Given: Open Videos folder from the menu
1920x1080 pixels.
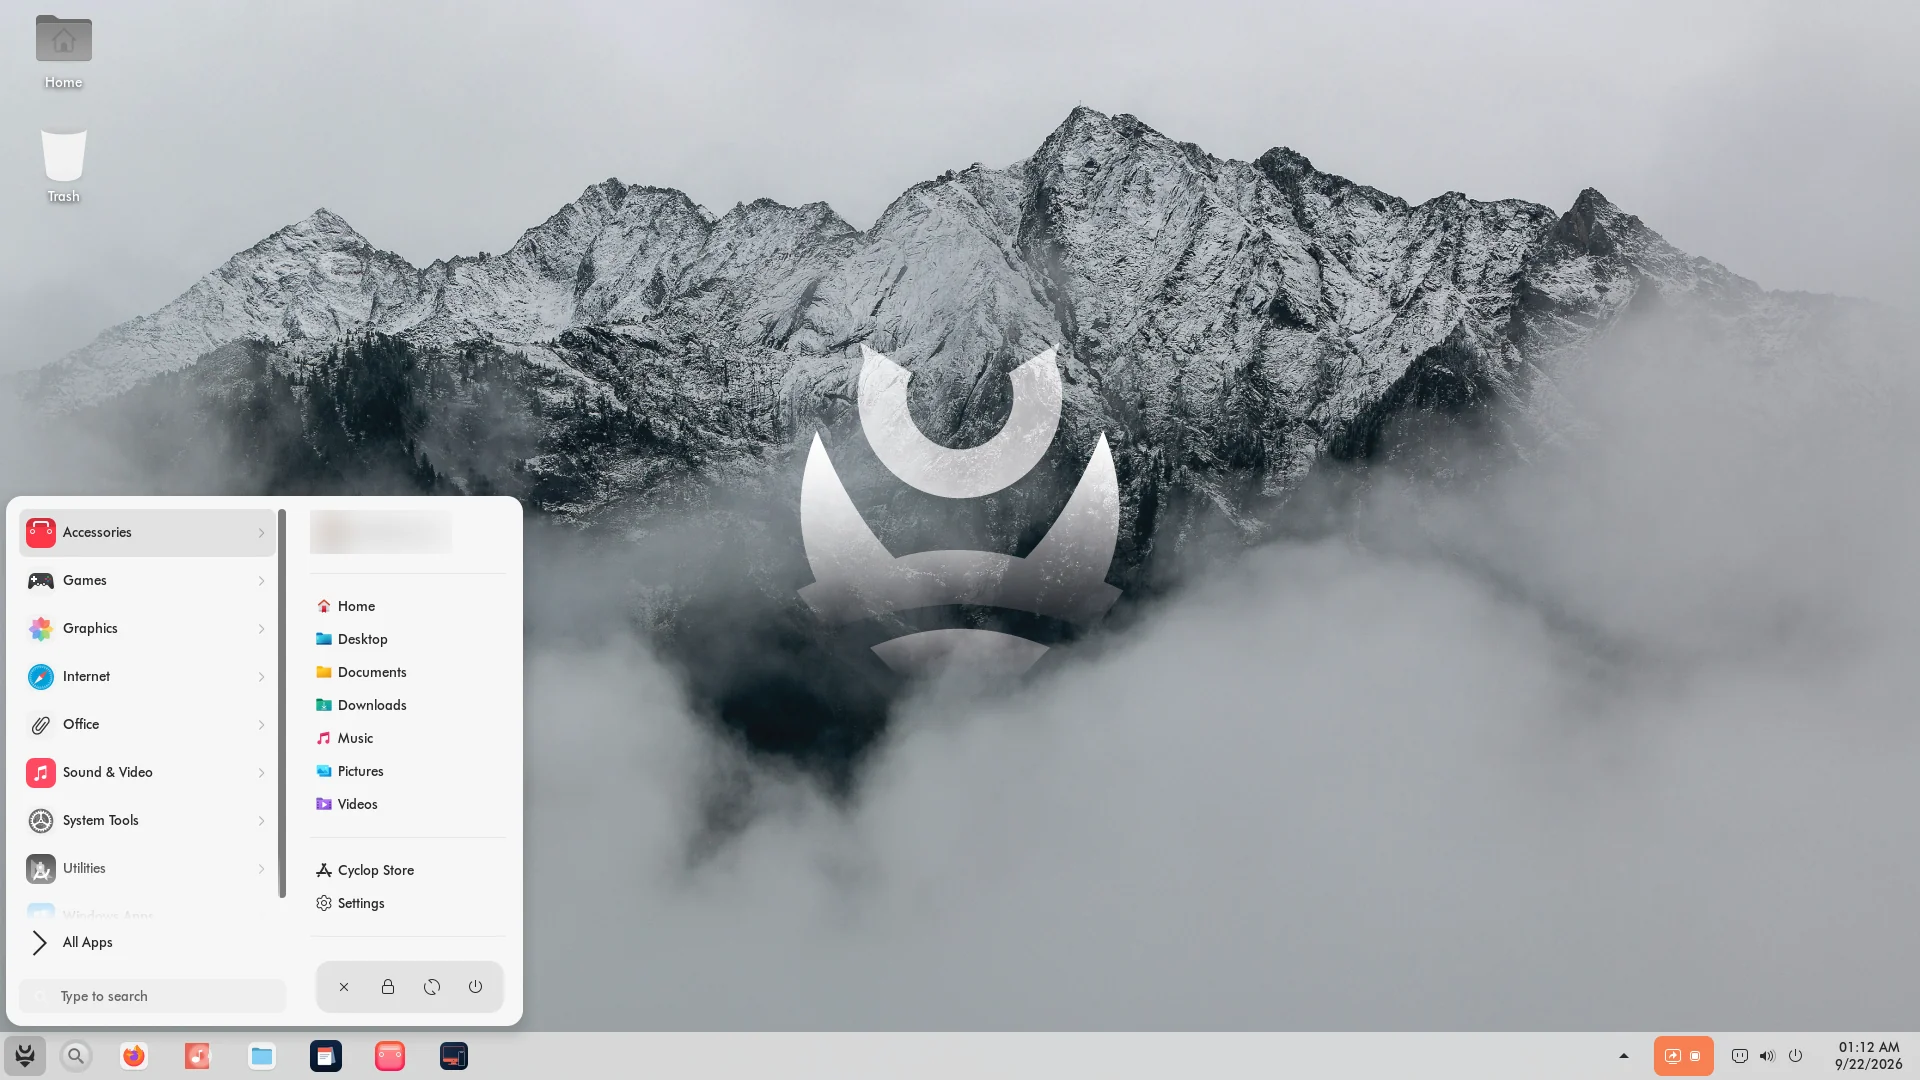Looking at the screenshot, I should click(x=347, y=804).
